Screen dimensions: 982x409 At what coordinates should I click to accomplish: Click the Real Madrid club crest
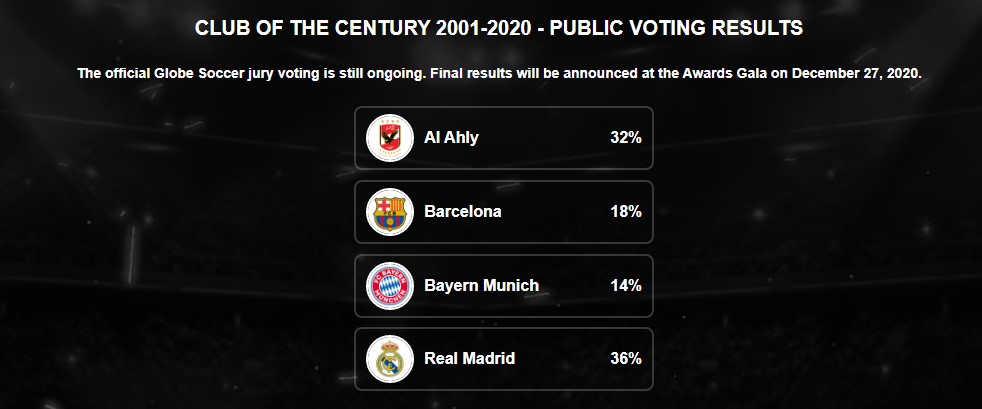390,359
